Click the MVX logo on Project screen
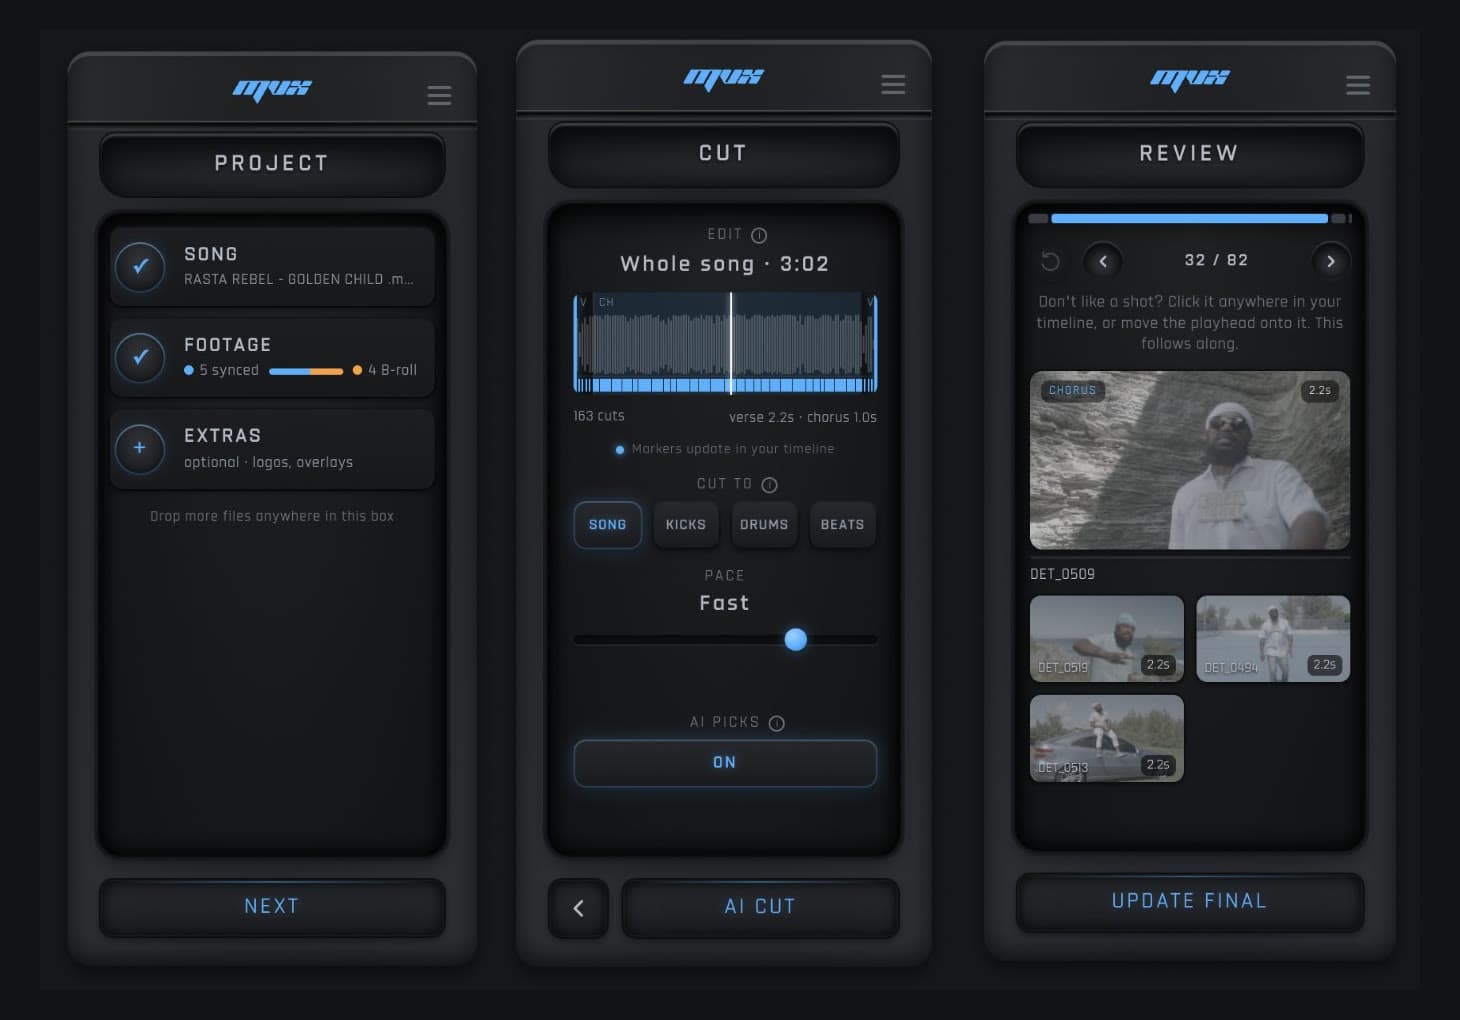 pyautogui.click(x=272, y=89)
